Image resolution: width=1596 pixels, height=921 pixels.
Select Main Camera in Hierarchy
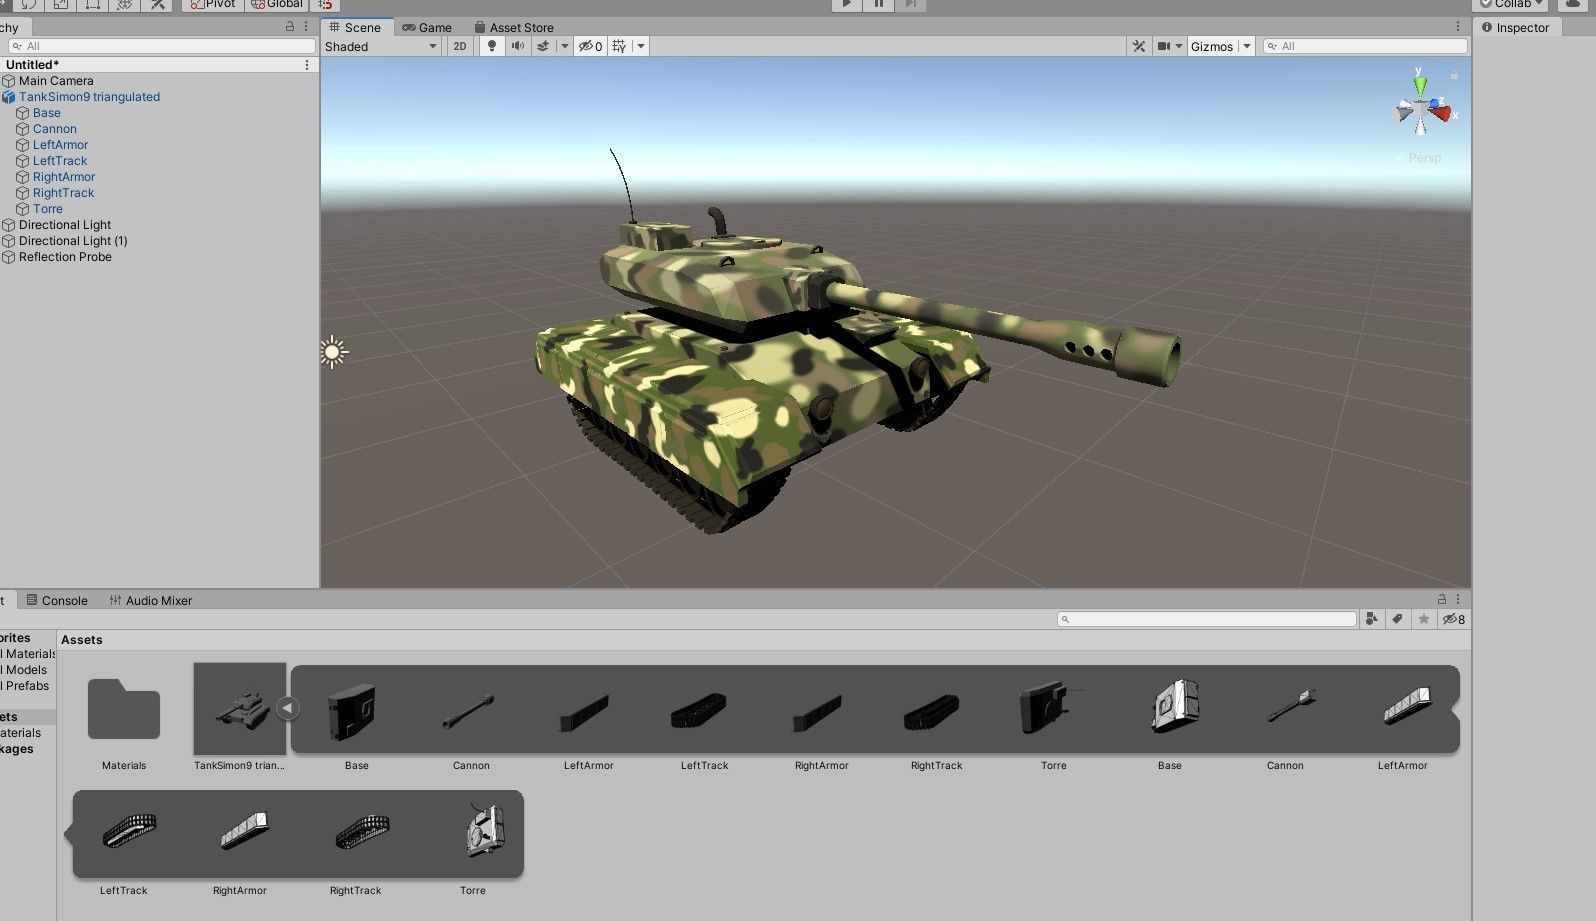pos(56,81)
